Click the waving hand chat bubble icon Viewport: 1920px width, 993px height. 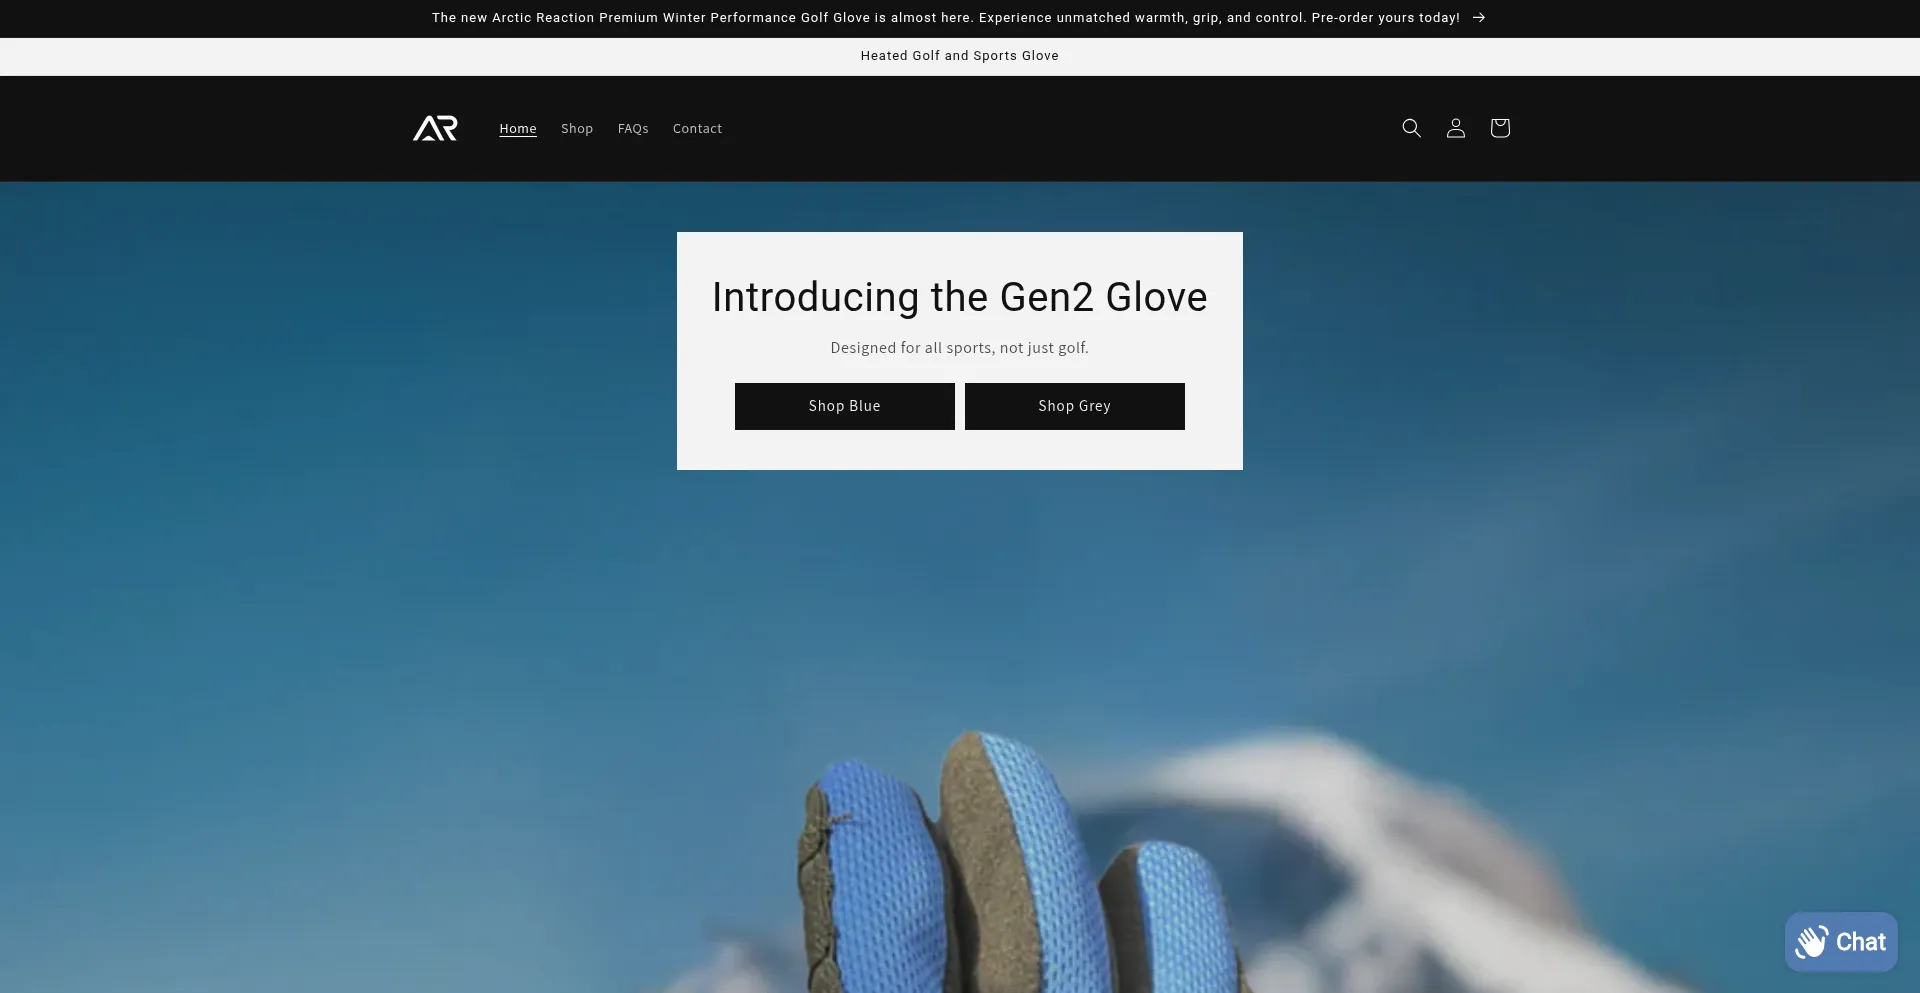[1812, 941]
